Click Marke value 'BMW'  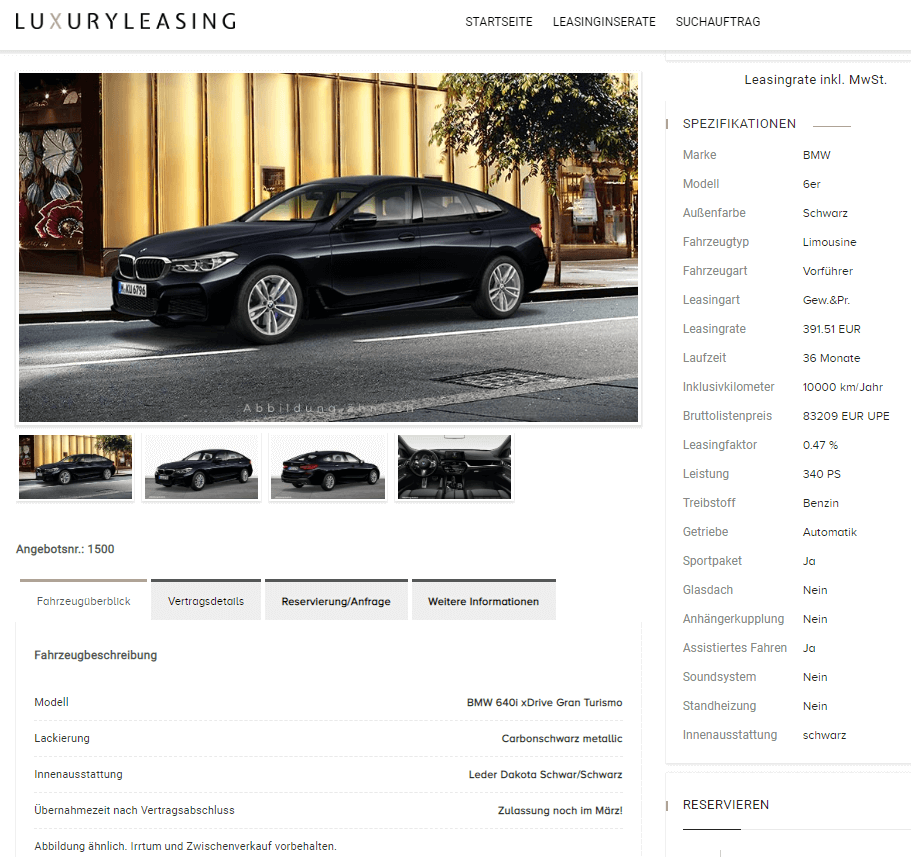coord(816,155)
